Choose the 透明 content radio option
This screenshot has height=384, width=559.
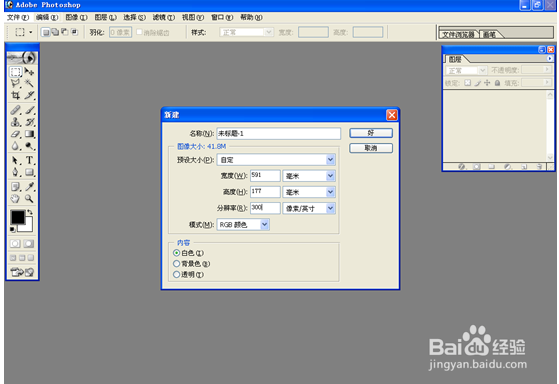(176, 275)
